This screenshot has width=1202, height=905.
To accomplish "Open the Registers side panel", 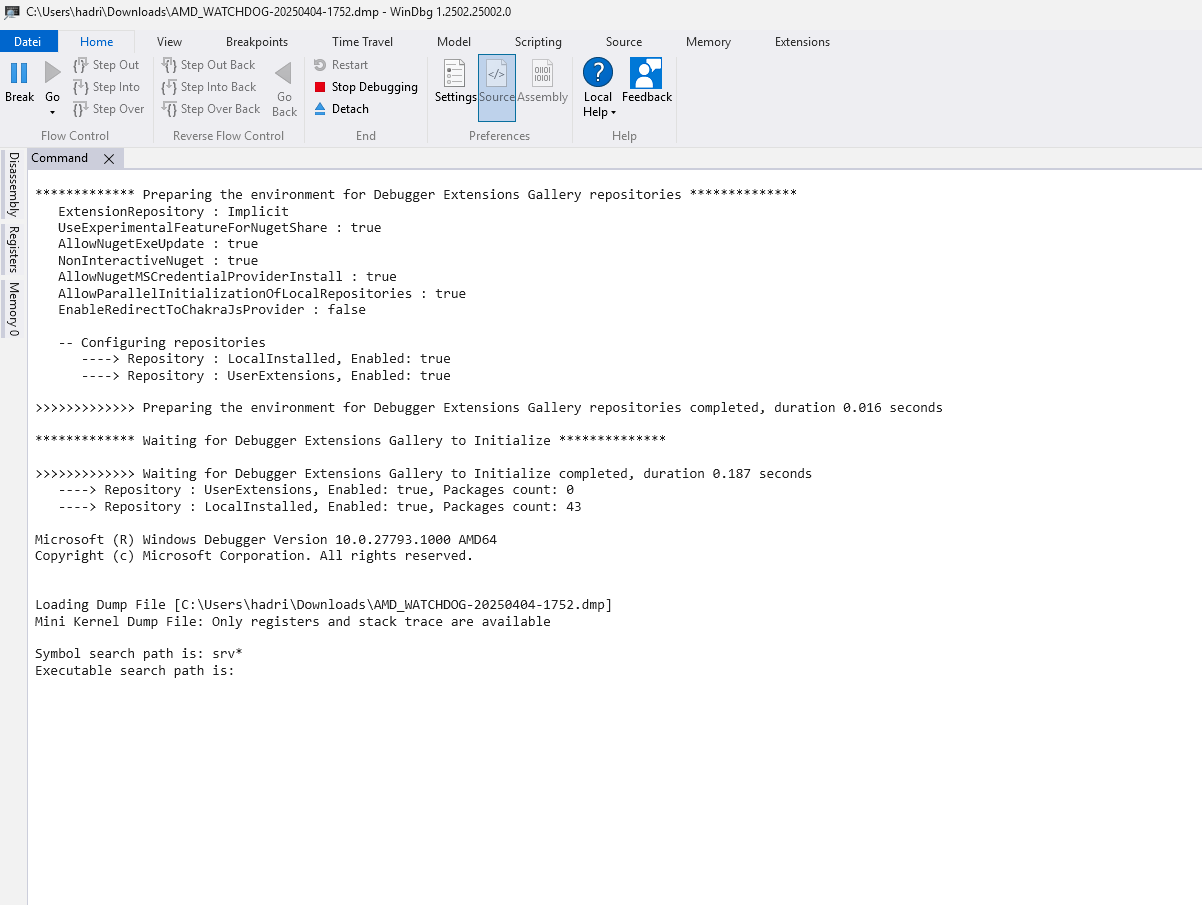I will click(x=13, y=250).
